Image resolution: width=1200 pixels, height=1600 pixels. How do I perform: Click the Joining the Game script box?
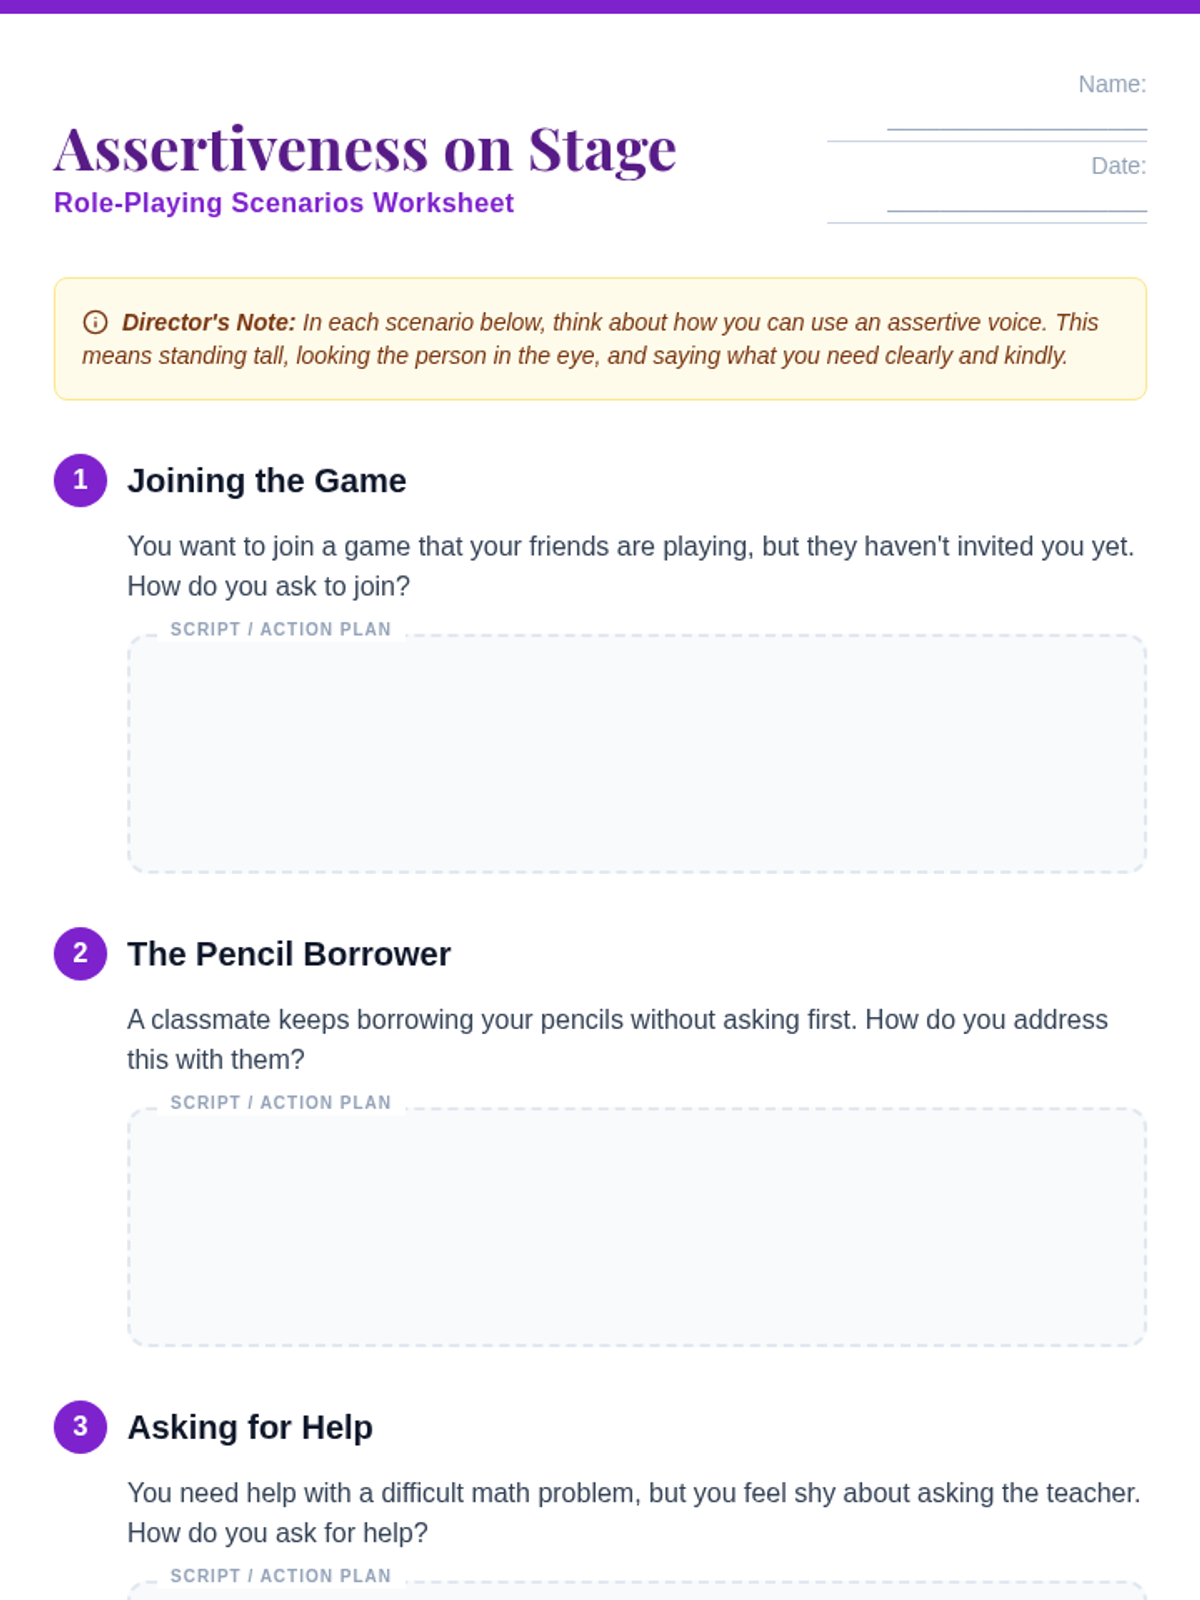tap(637, 754)
